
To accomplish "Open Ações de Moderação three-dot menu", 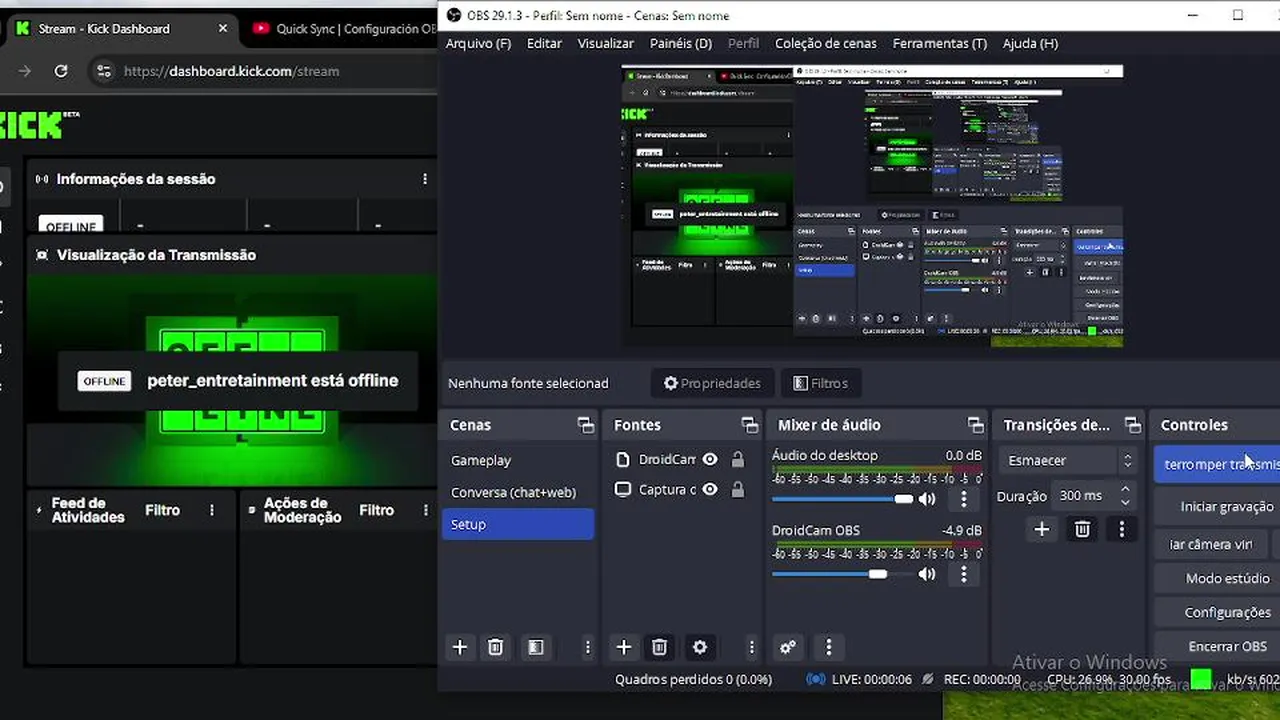I will click(x=425, y=510).
